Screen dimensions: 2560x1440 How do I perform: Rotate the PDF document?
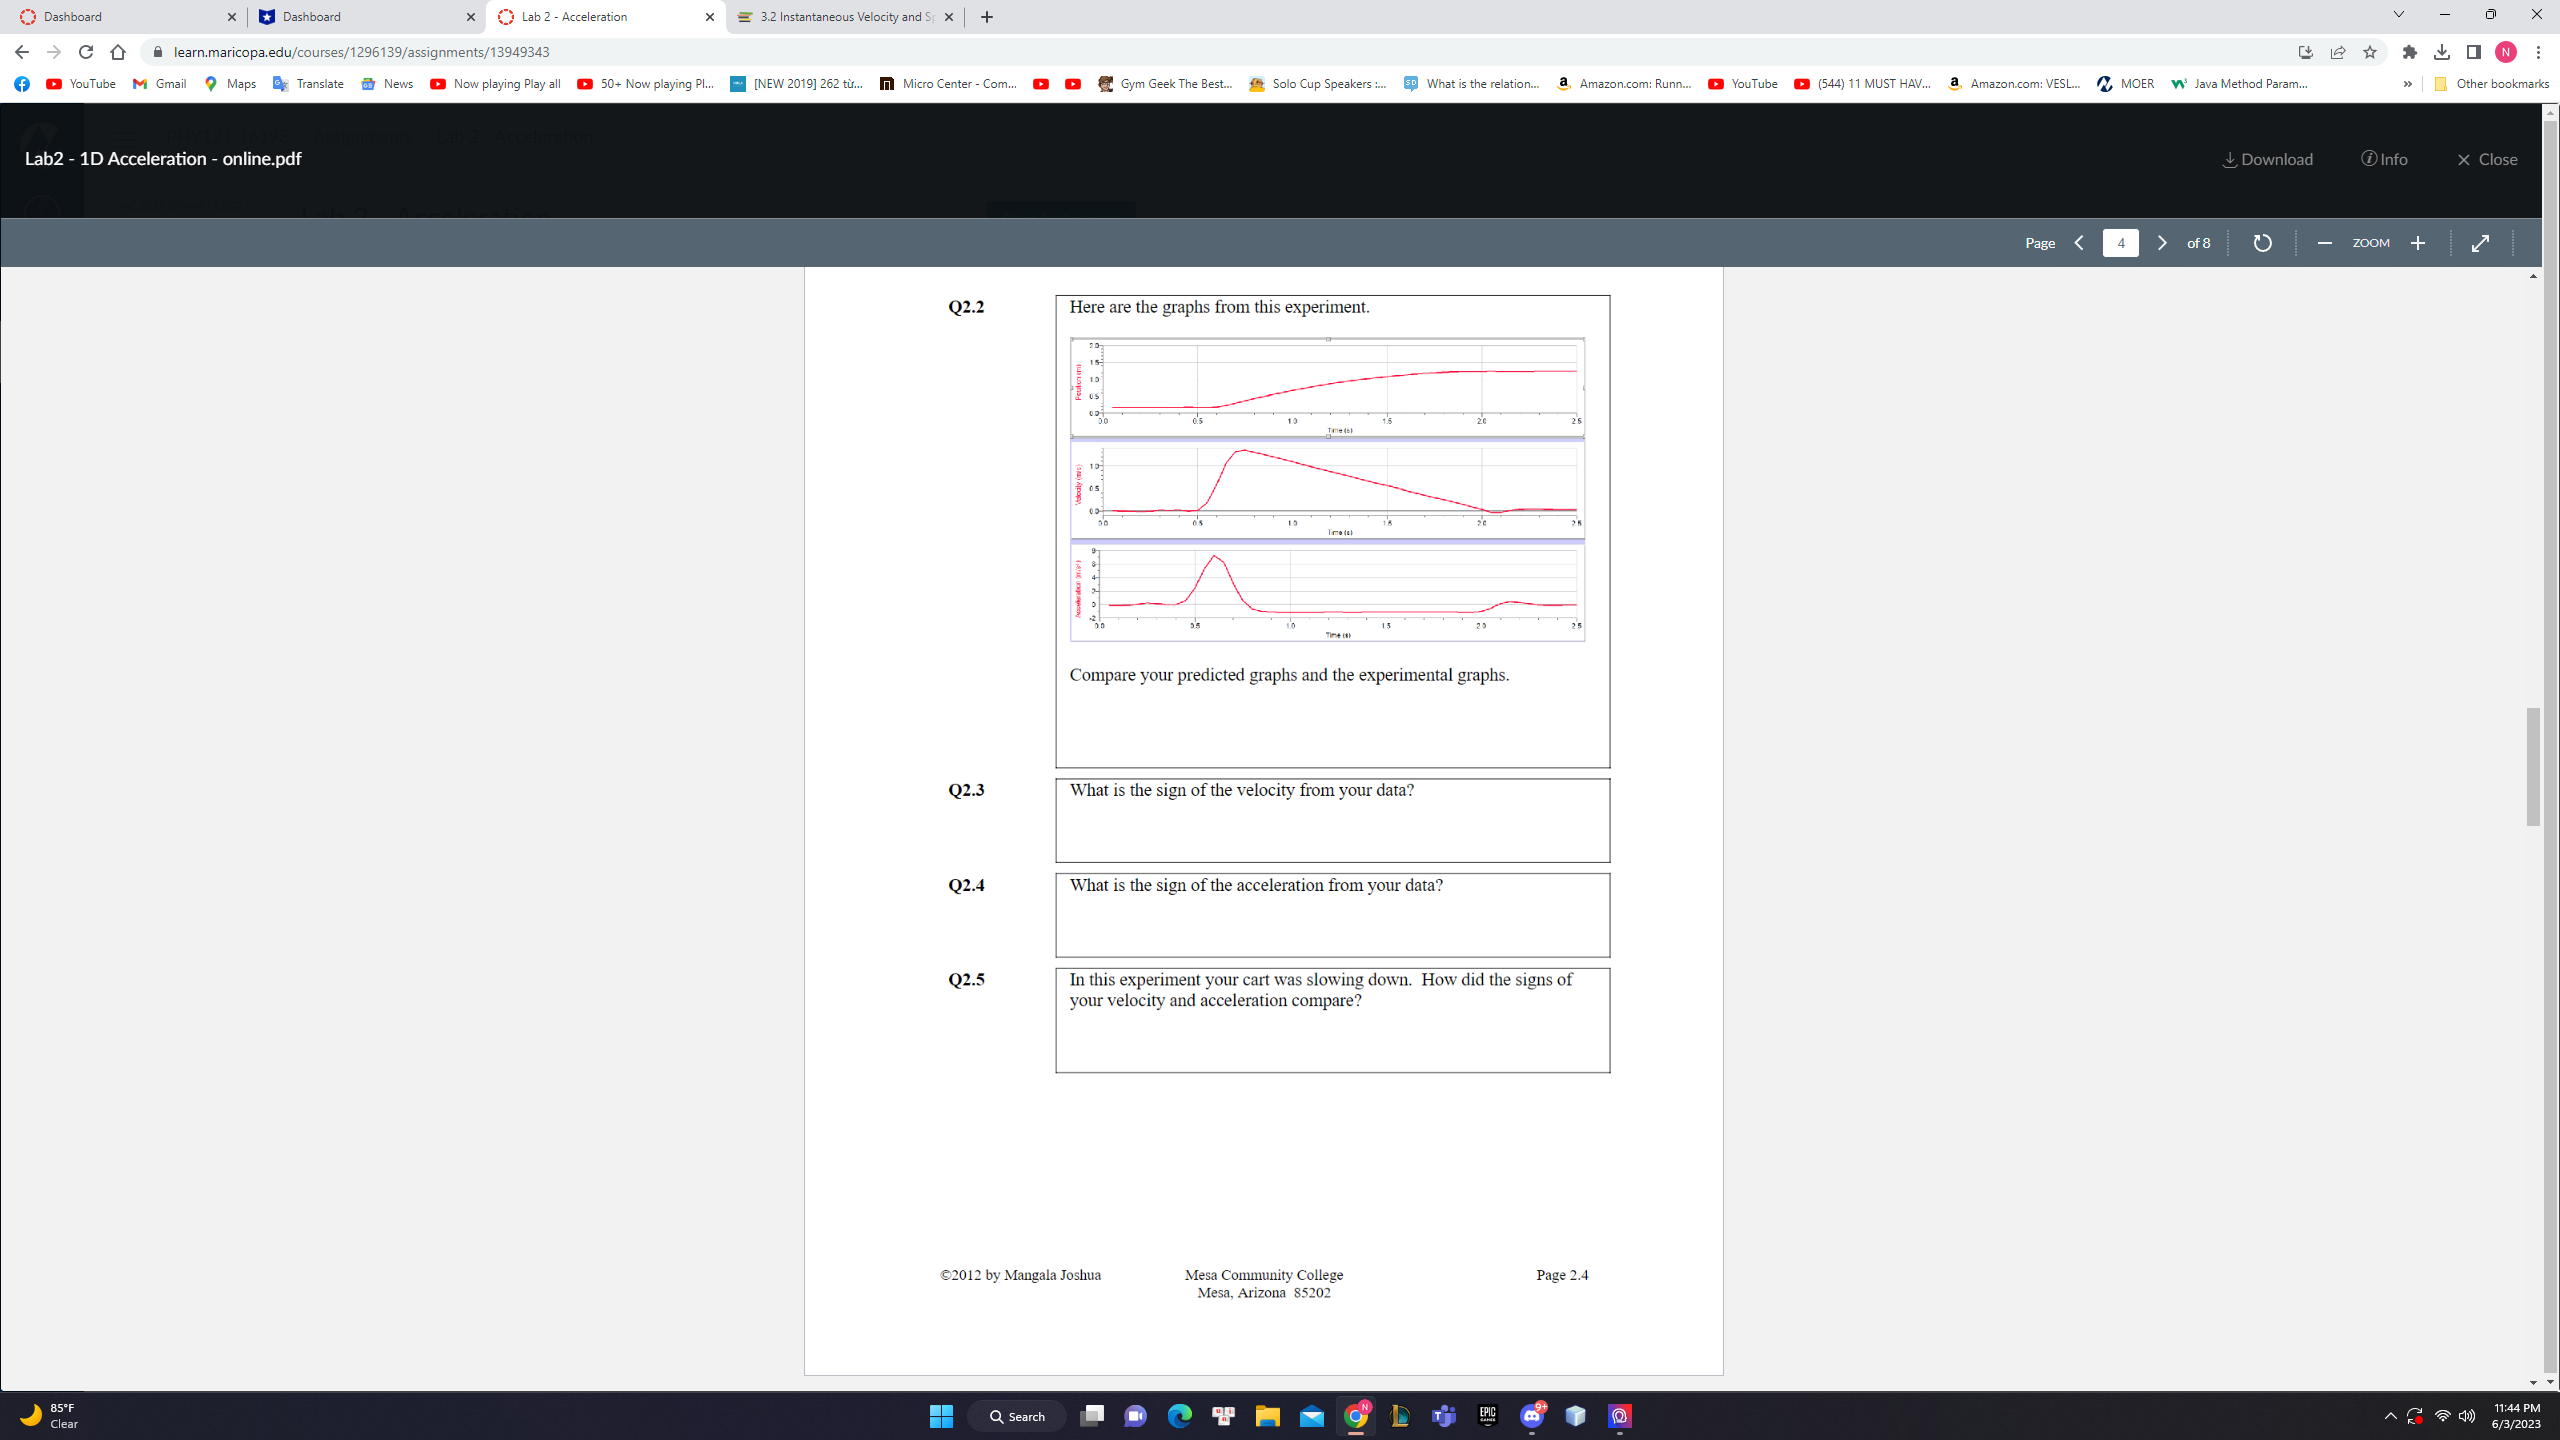click(2262, 243)
